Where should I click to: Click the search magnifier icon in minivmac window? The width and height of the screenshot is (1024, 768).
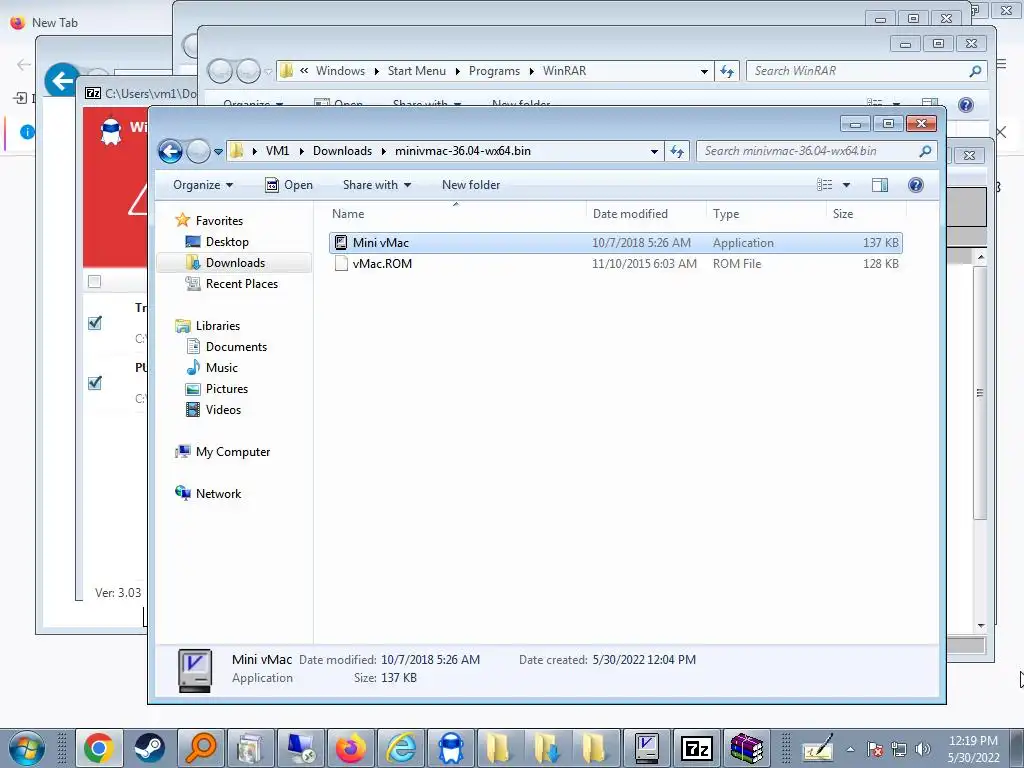point(925,152)
